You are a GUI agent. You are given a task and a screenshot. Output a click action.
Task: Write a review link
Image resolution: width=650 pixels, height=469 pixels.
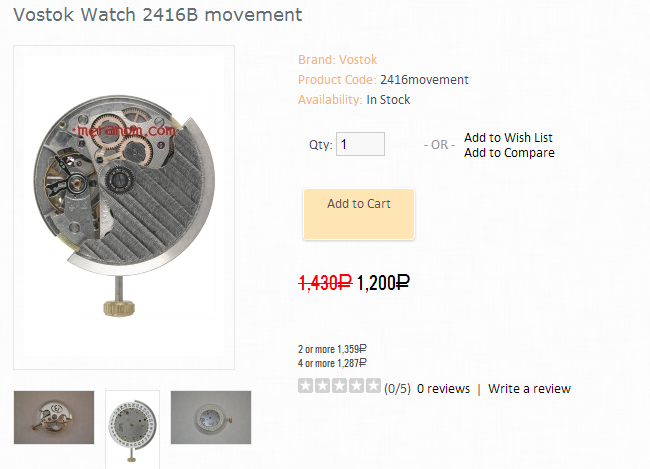click(x=529, y=389)
